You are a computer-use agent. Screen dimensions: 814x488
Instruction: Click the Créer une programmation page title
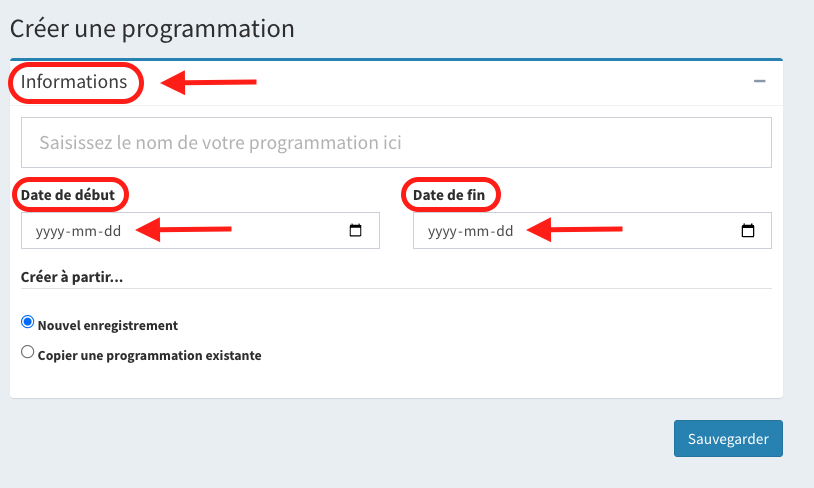click(x=152, y=28)
